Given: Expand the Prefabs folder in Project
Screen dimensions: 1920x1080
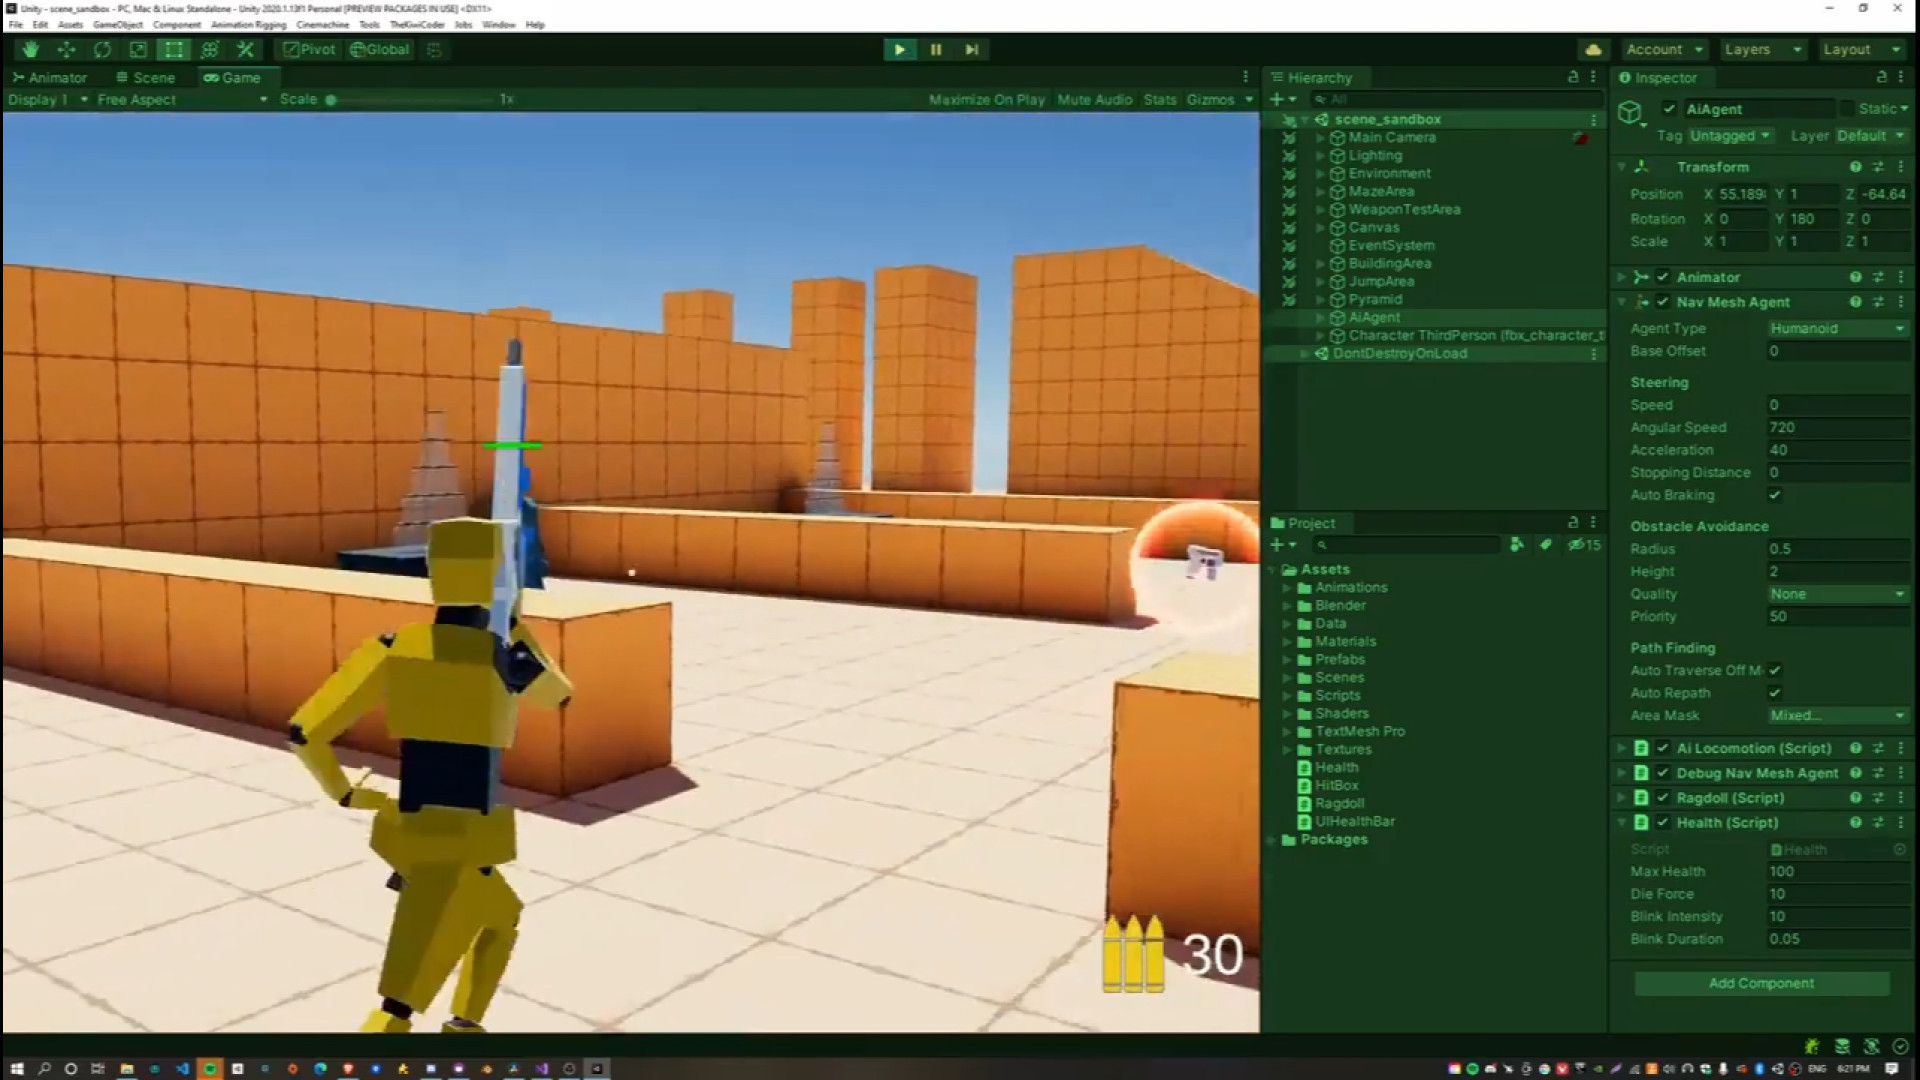Looking at the screenshot, I should pos(1288,660).
